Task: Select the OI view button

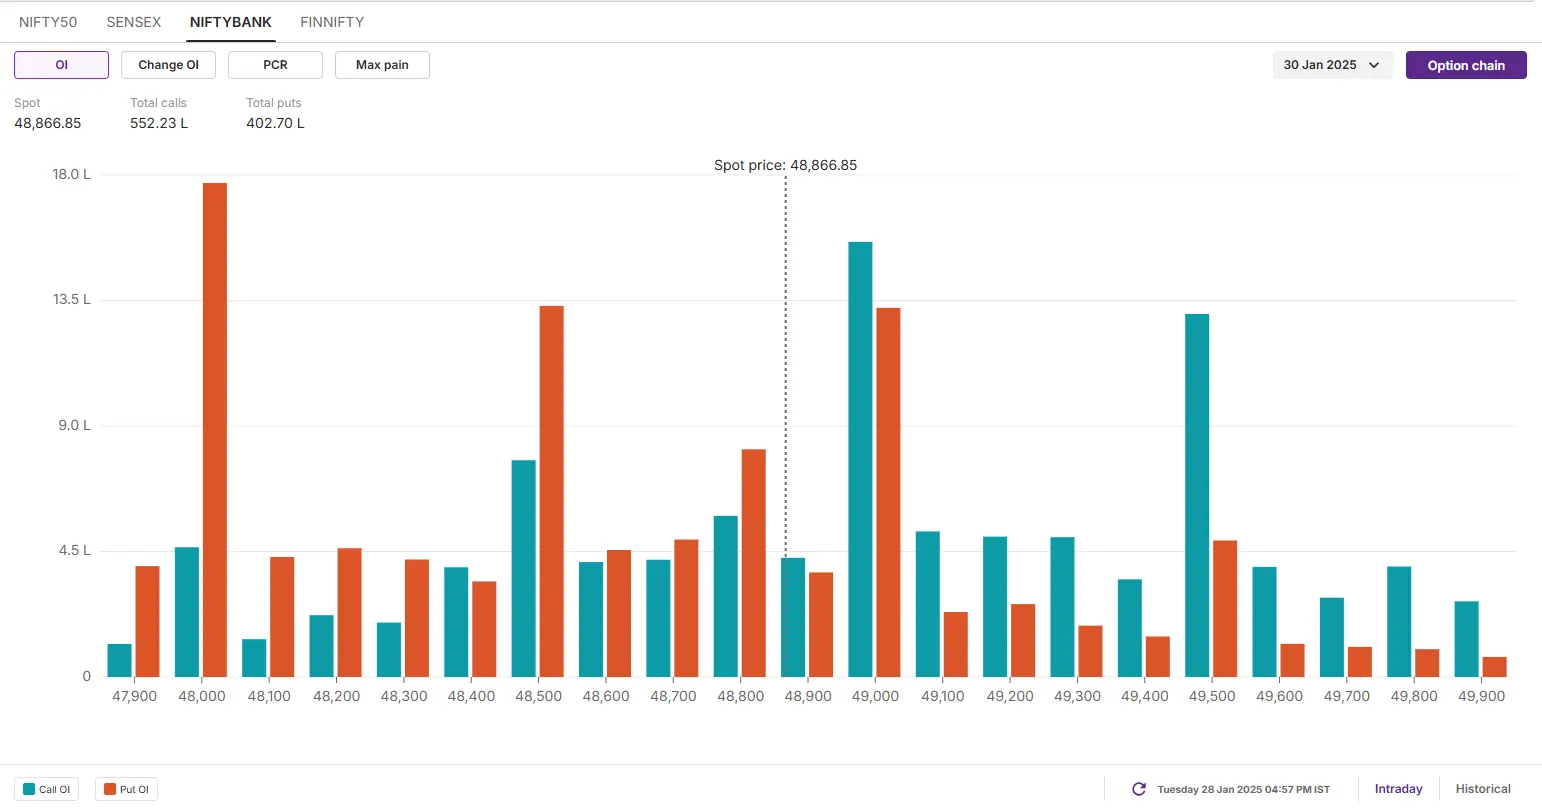Action: tap(61, 65)
